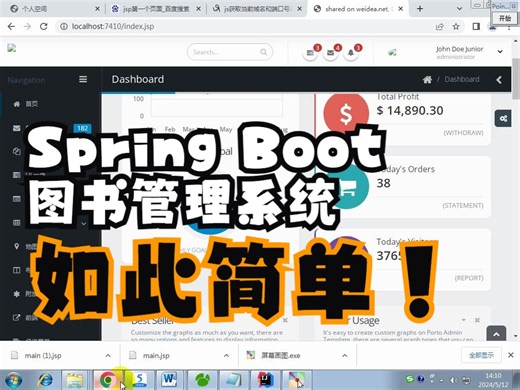Close the 个人空间 tab

[97, 9]
